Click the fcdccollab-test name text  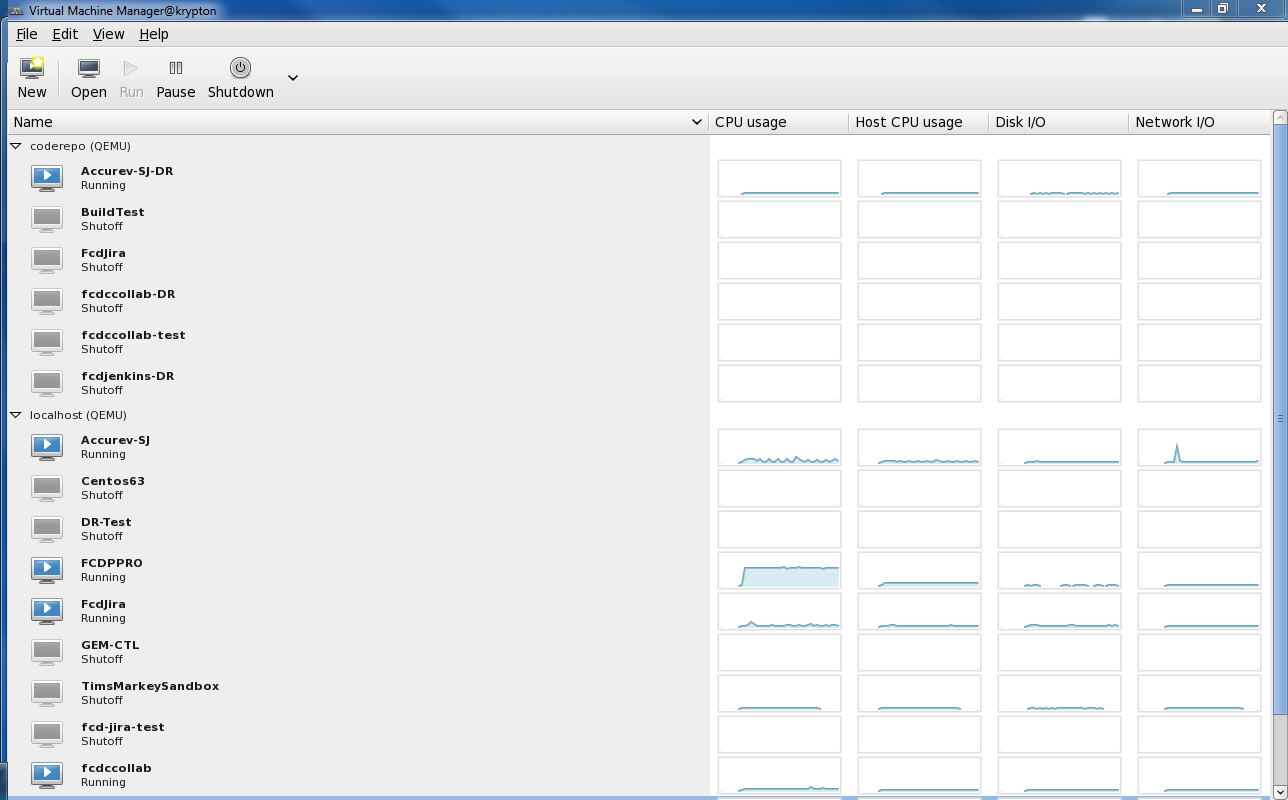(x=133, y=335)
